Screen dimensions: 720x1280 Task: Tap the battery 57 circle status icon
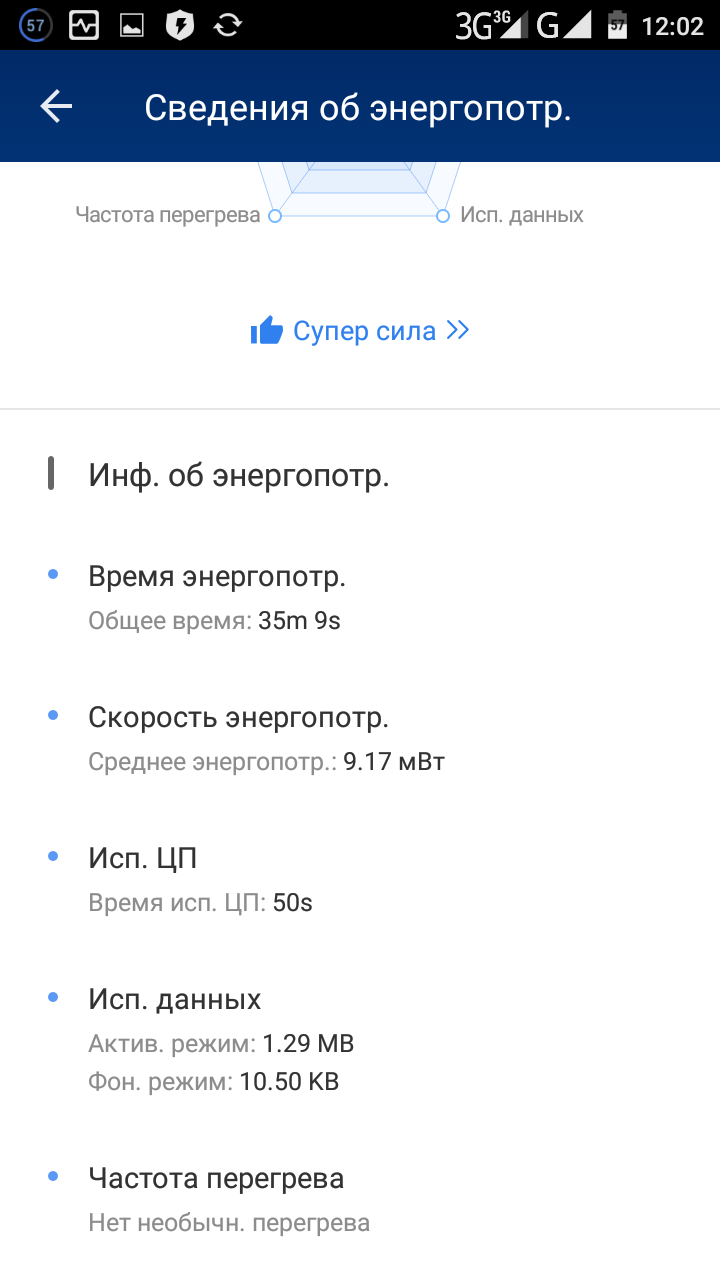[x=36, y=25]
